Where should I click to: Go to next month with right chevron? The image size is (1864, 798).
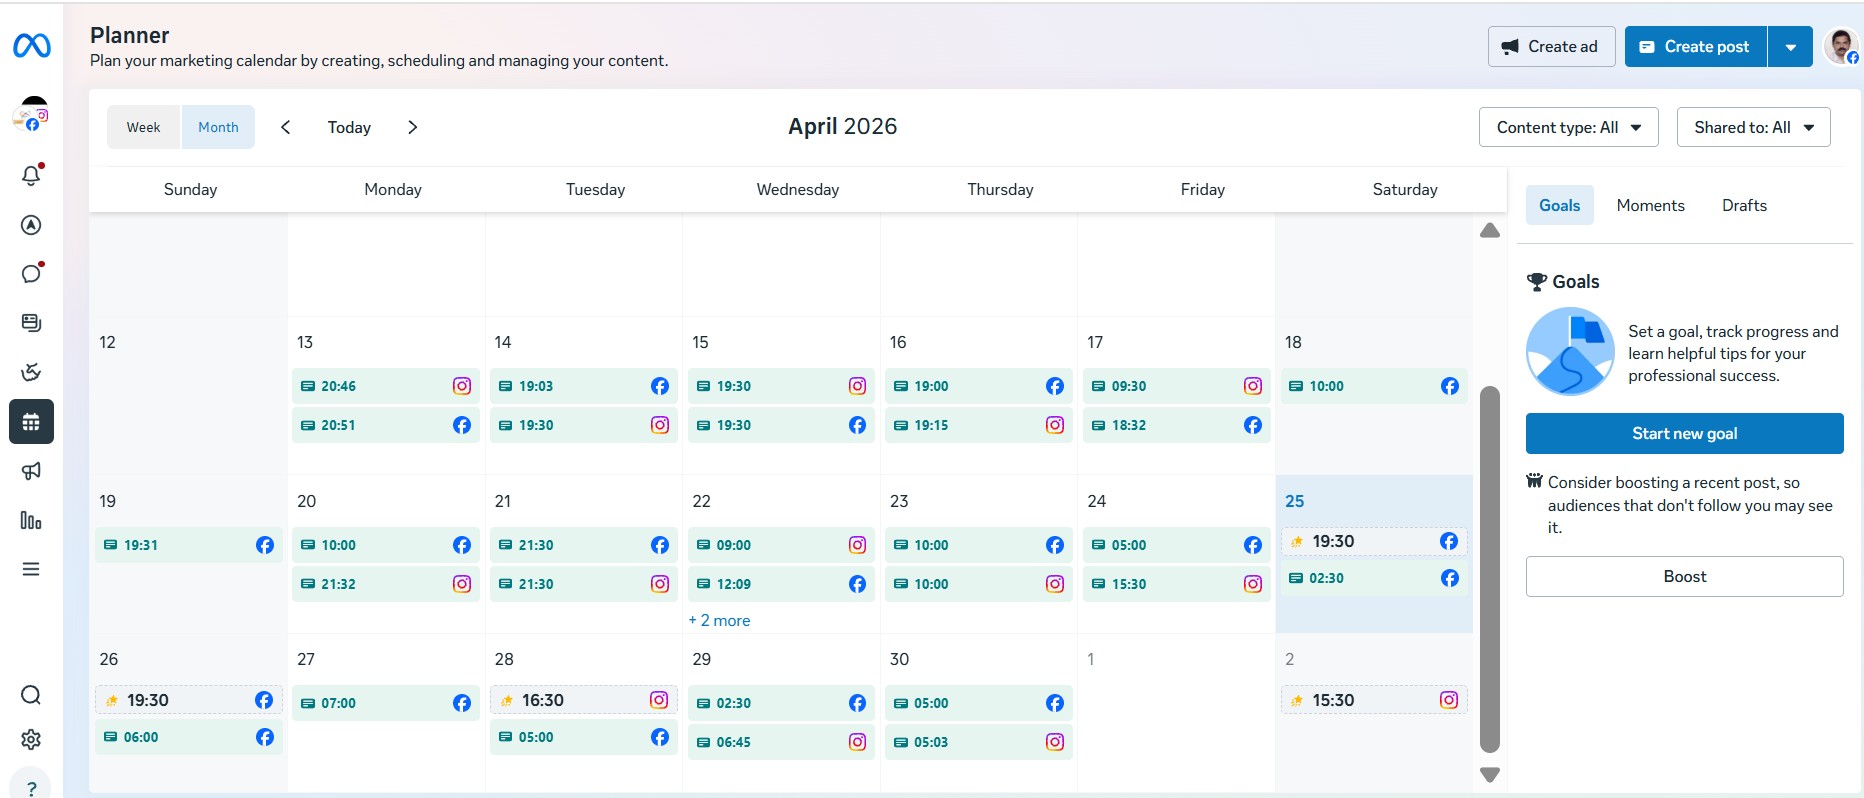(x=412, y=127)
